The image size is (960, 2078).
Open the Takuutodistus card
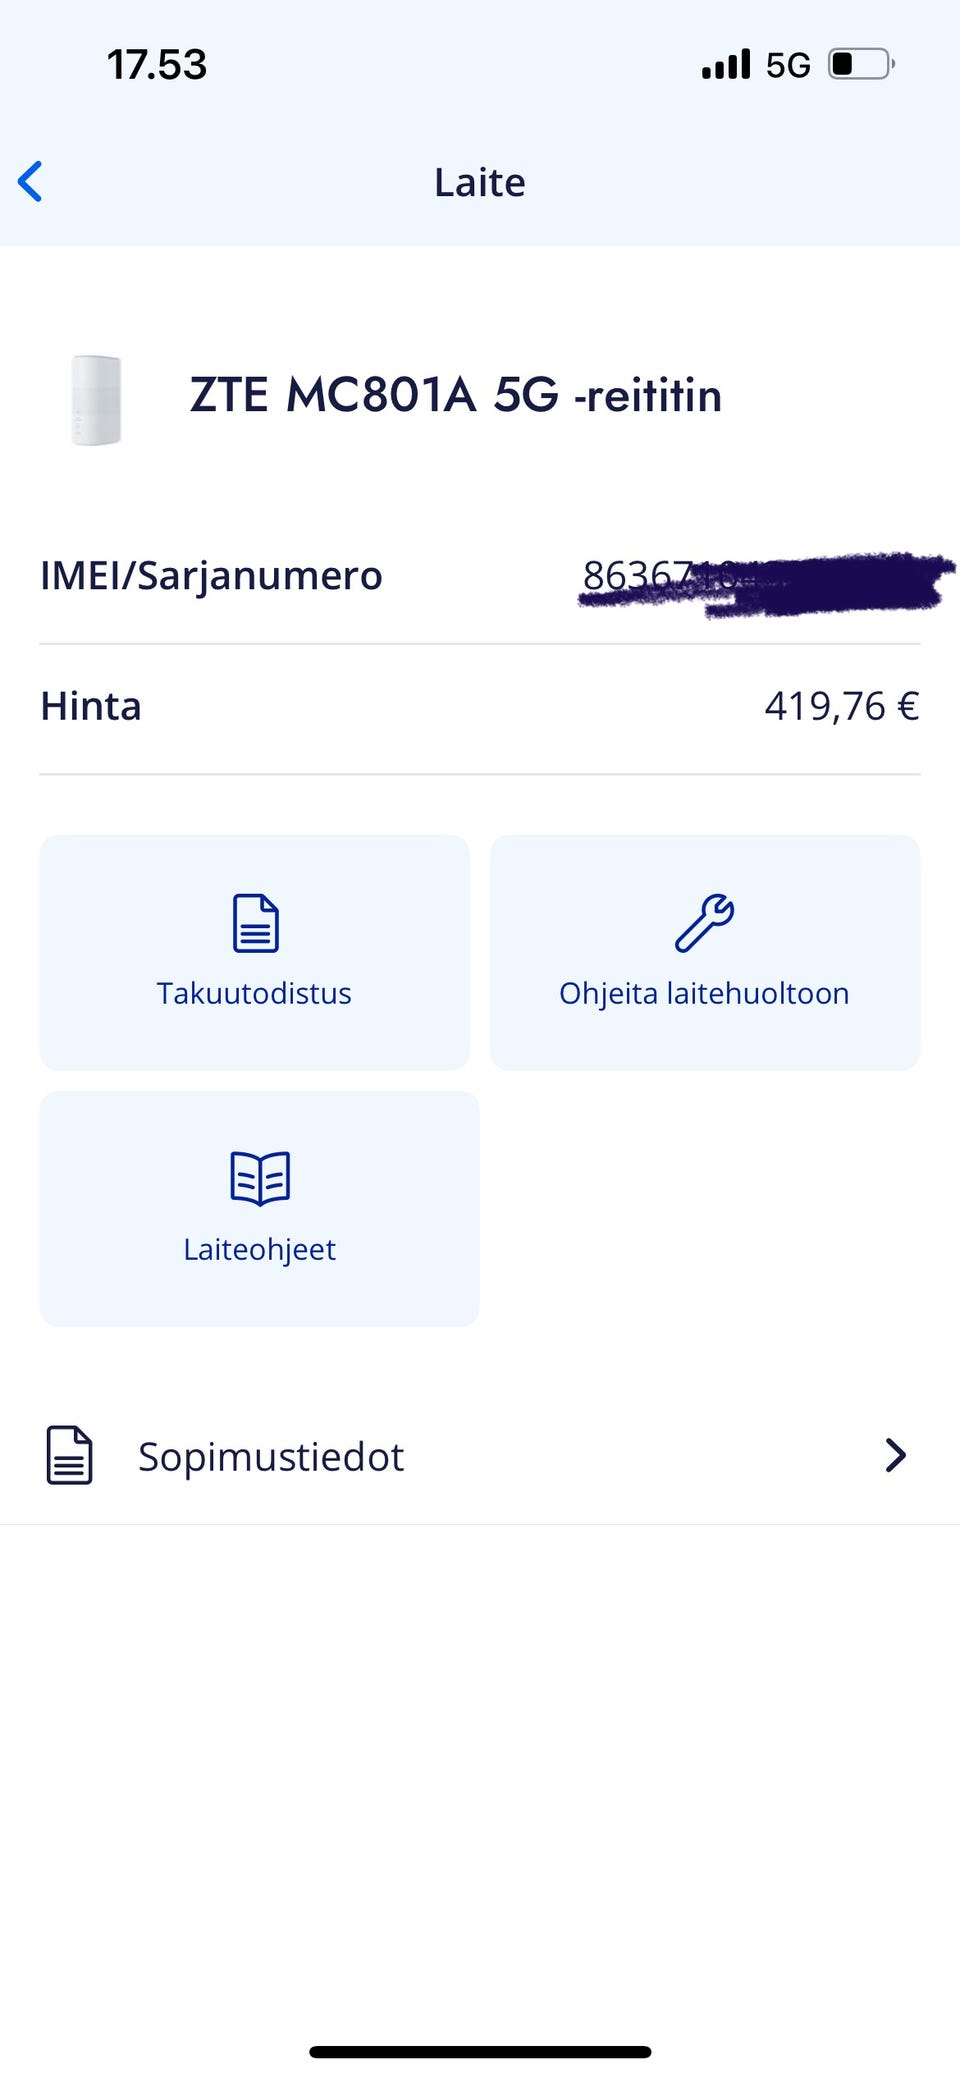255,952
